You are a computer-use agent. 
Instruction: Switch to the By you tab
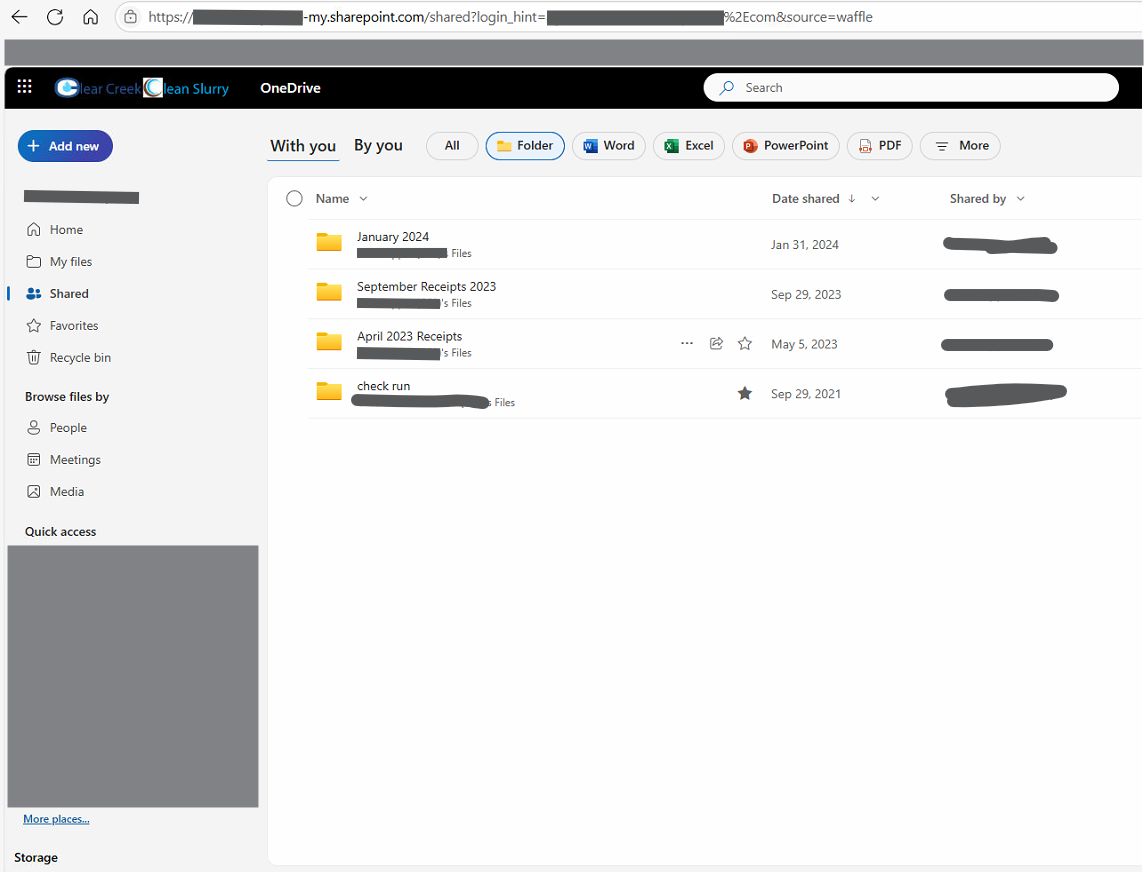tap(378, 145)
